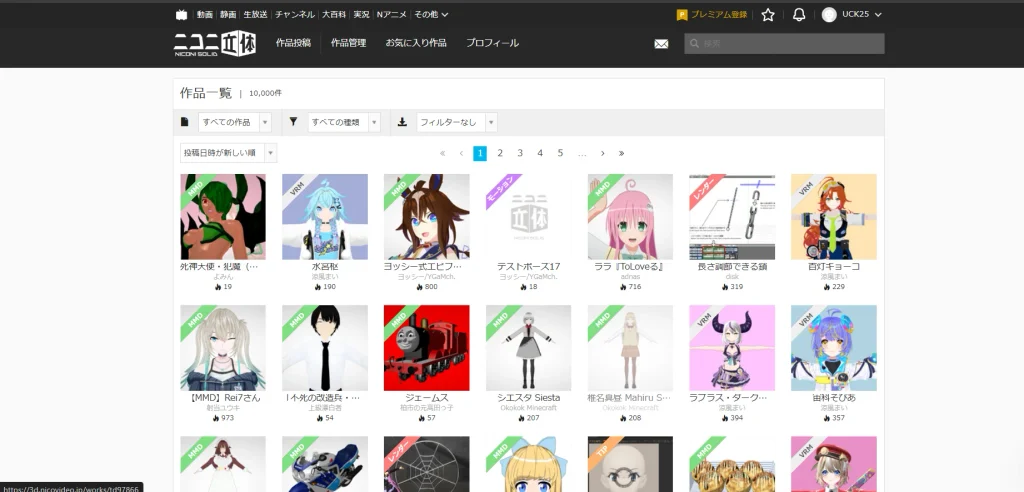The width and height of the screenshot is (1024, 492).
Task: Click author disk under chain work
Action: click(732, 277)
